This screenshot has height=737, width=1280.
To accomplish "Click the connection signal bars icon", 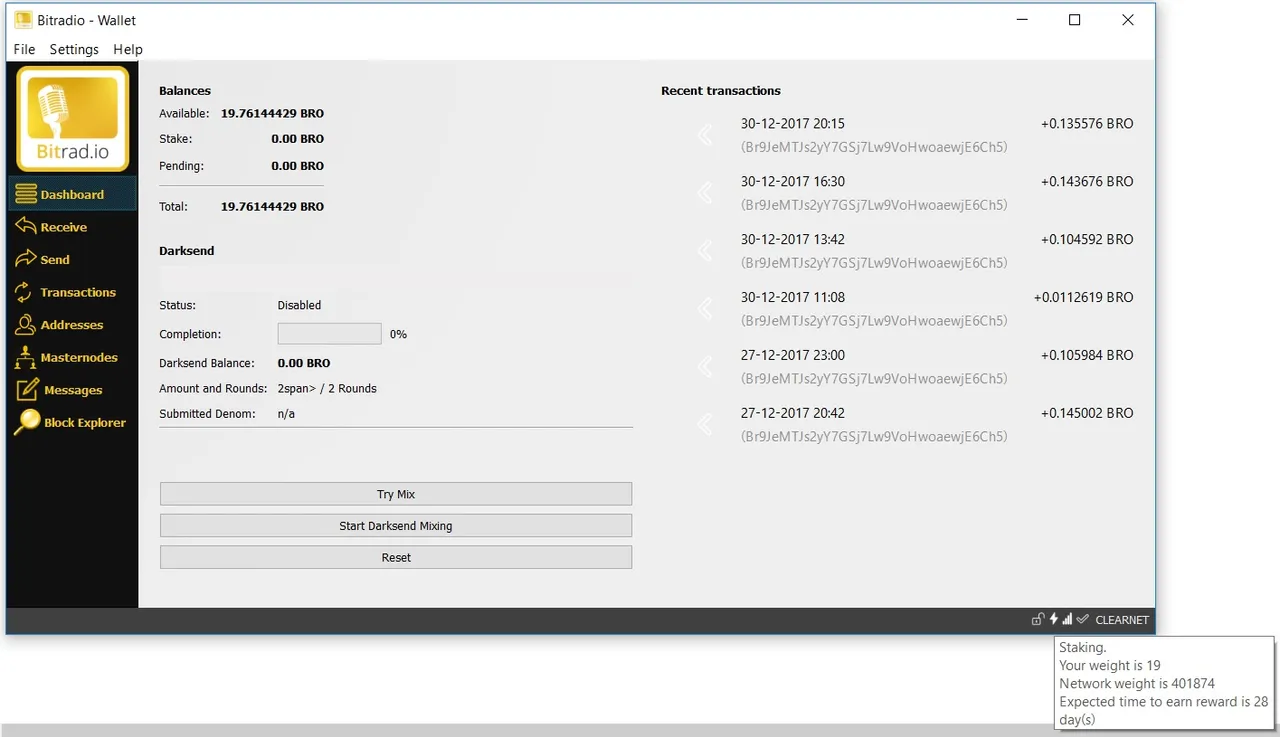I will click(1067, 619).
